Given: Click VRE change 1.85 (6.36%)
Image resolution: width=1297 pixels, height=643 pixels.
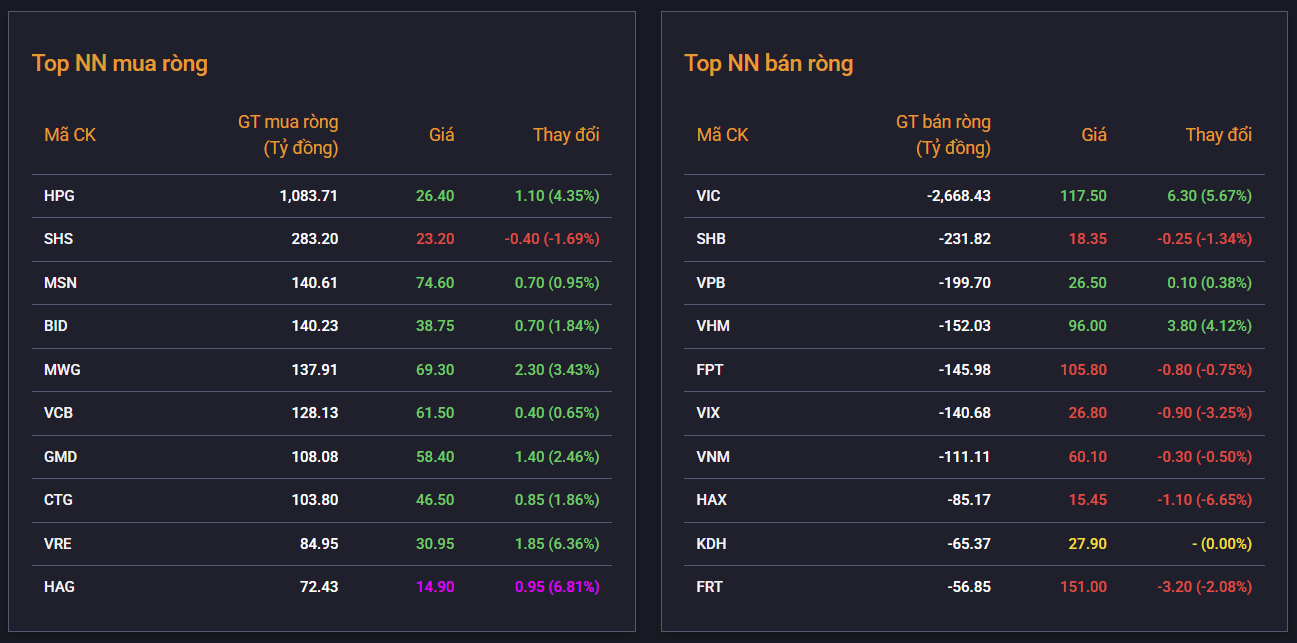Looking at the screenshot, I should (x=557, y=544).
